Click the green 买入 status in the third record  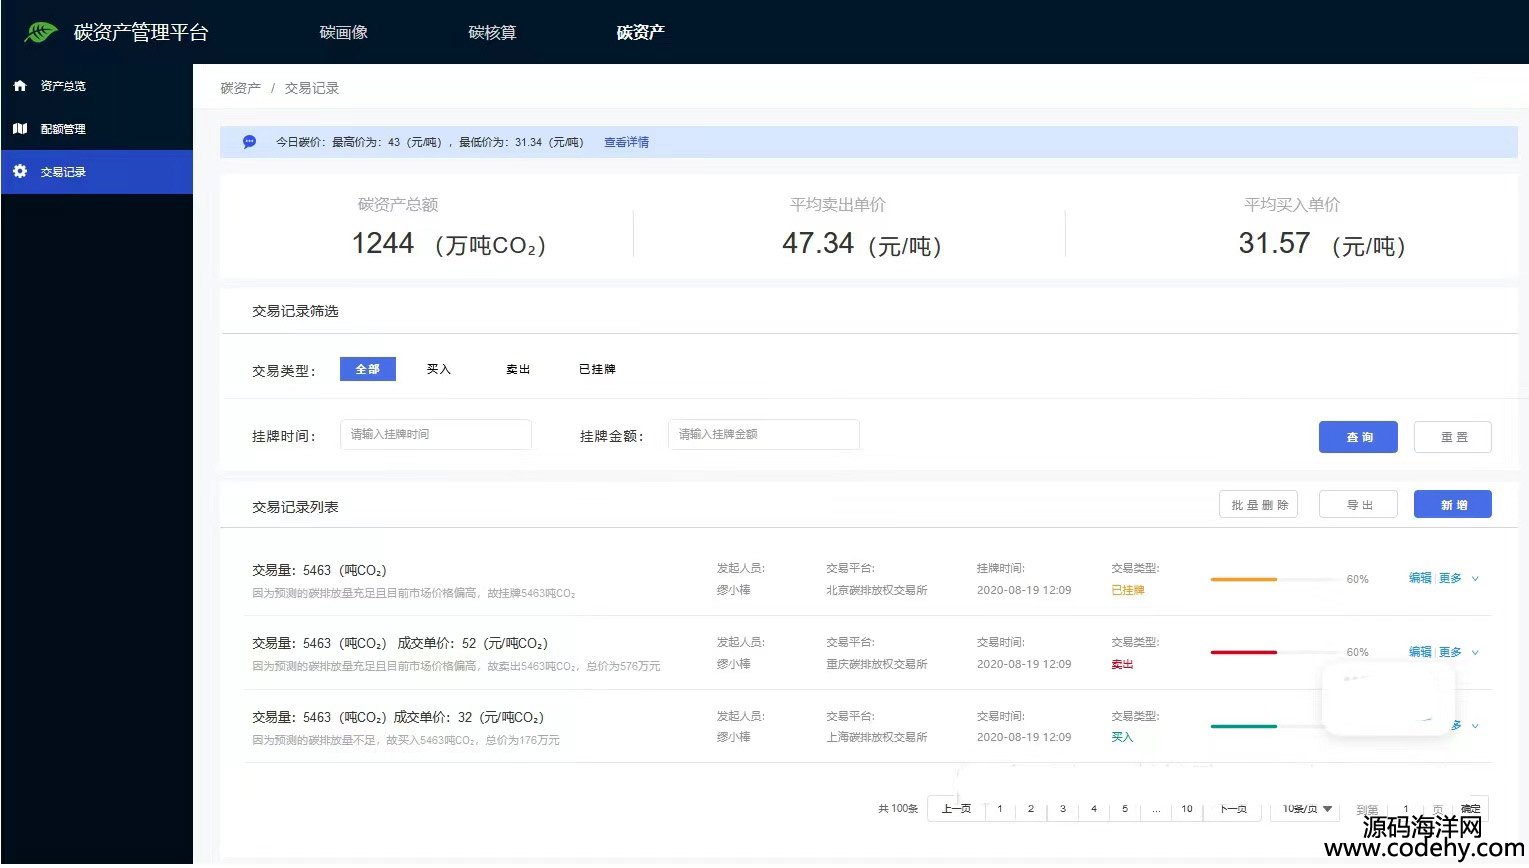pos(1122,737)
